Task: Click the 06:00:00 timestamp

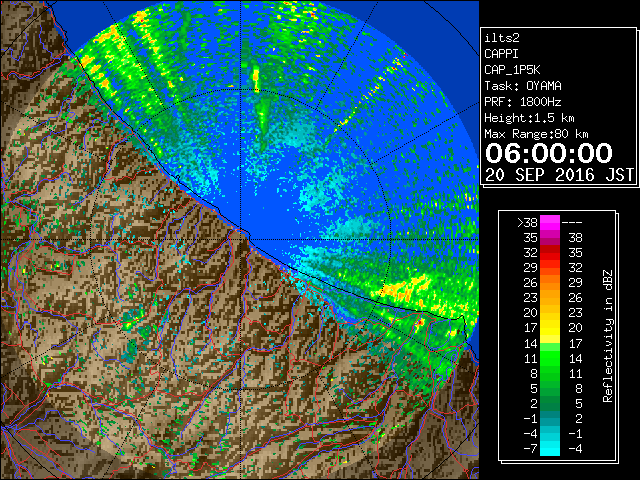Action: 549,153
